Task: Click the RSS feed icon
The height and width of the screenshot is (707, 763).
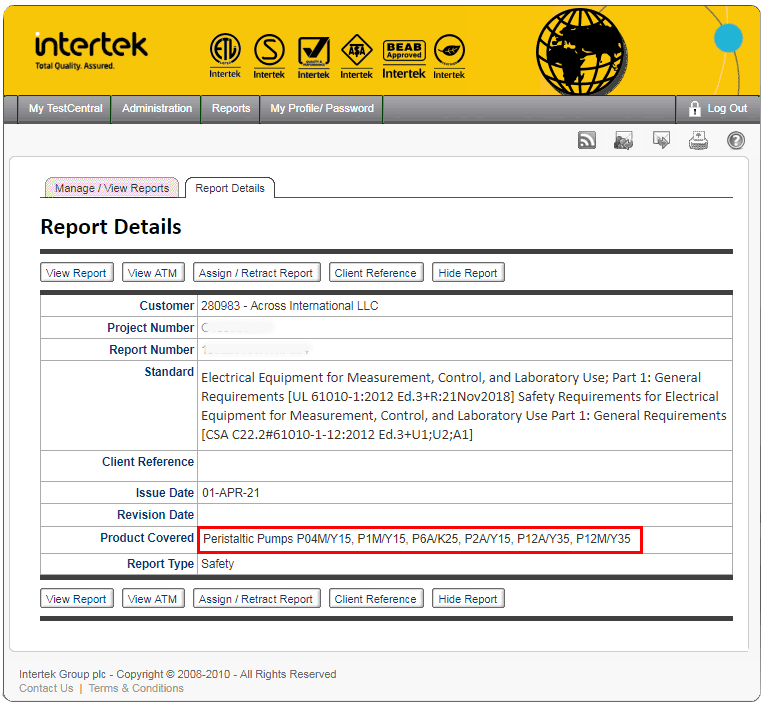Action: 587,141
